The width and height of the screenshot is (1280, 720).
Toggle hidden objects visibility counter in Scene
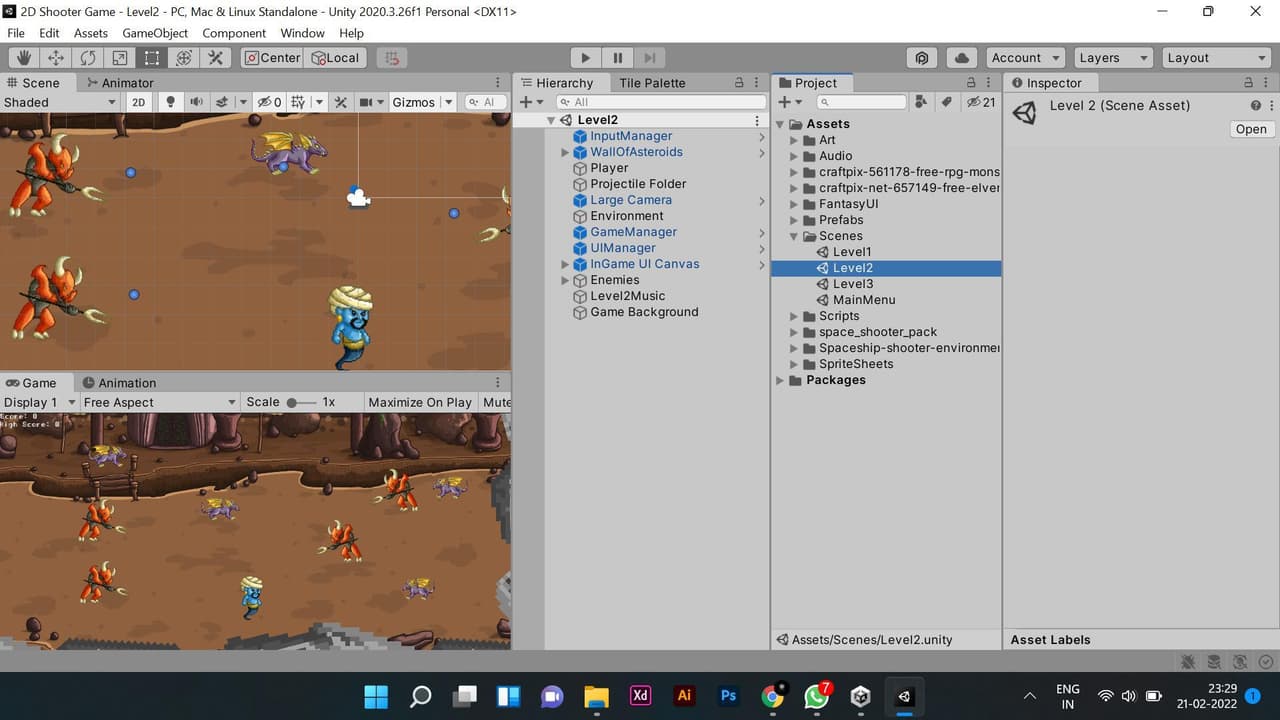(x=269, y=102)
